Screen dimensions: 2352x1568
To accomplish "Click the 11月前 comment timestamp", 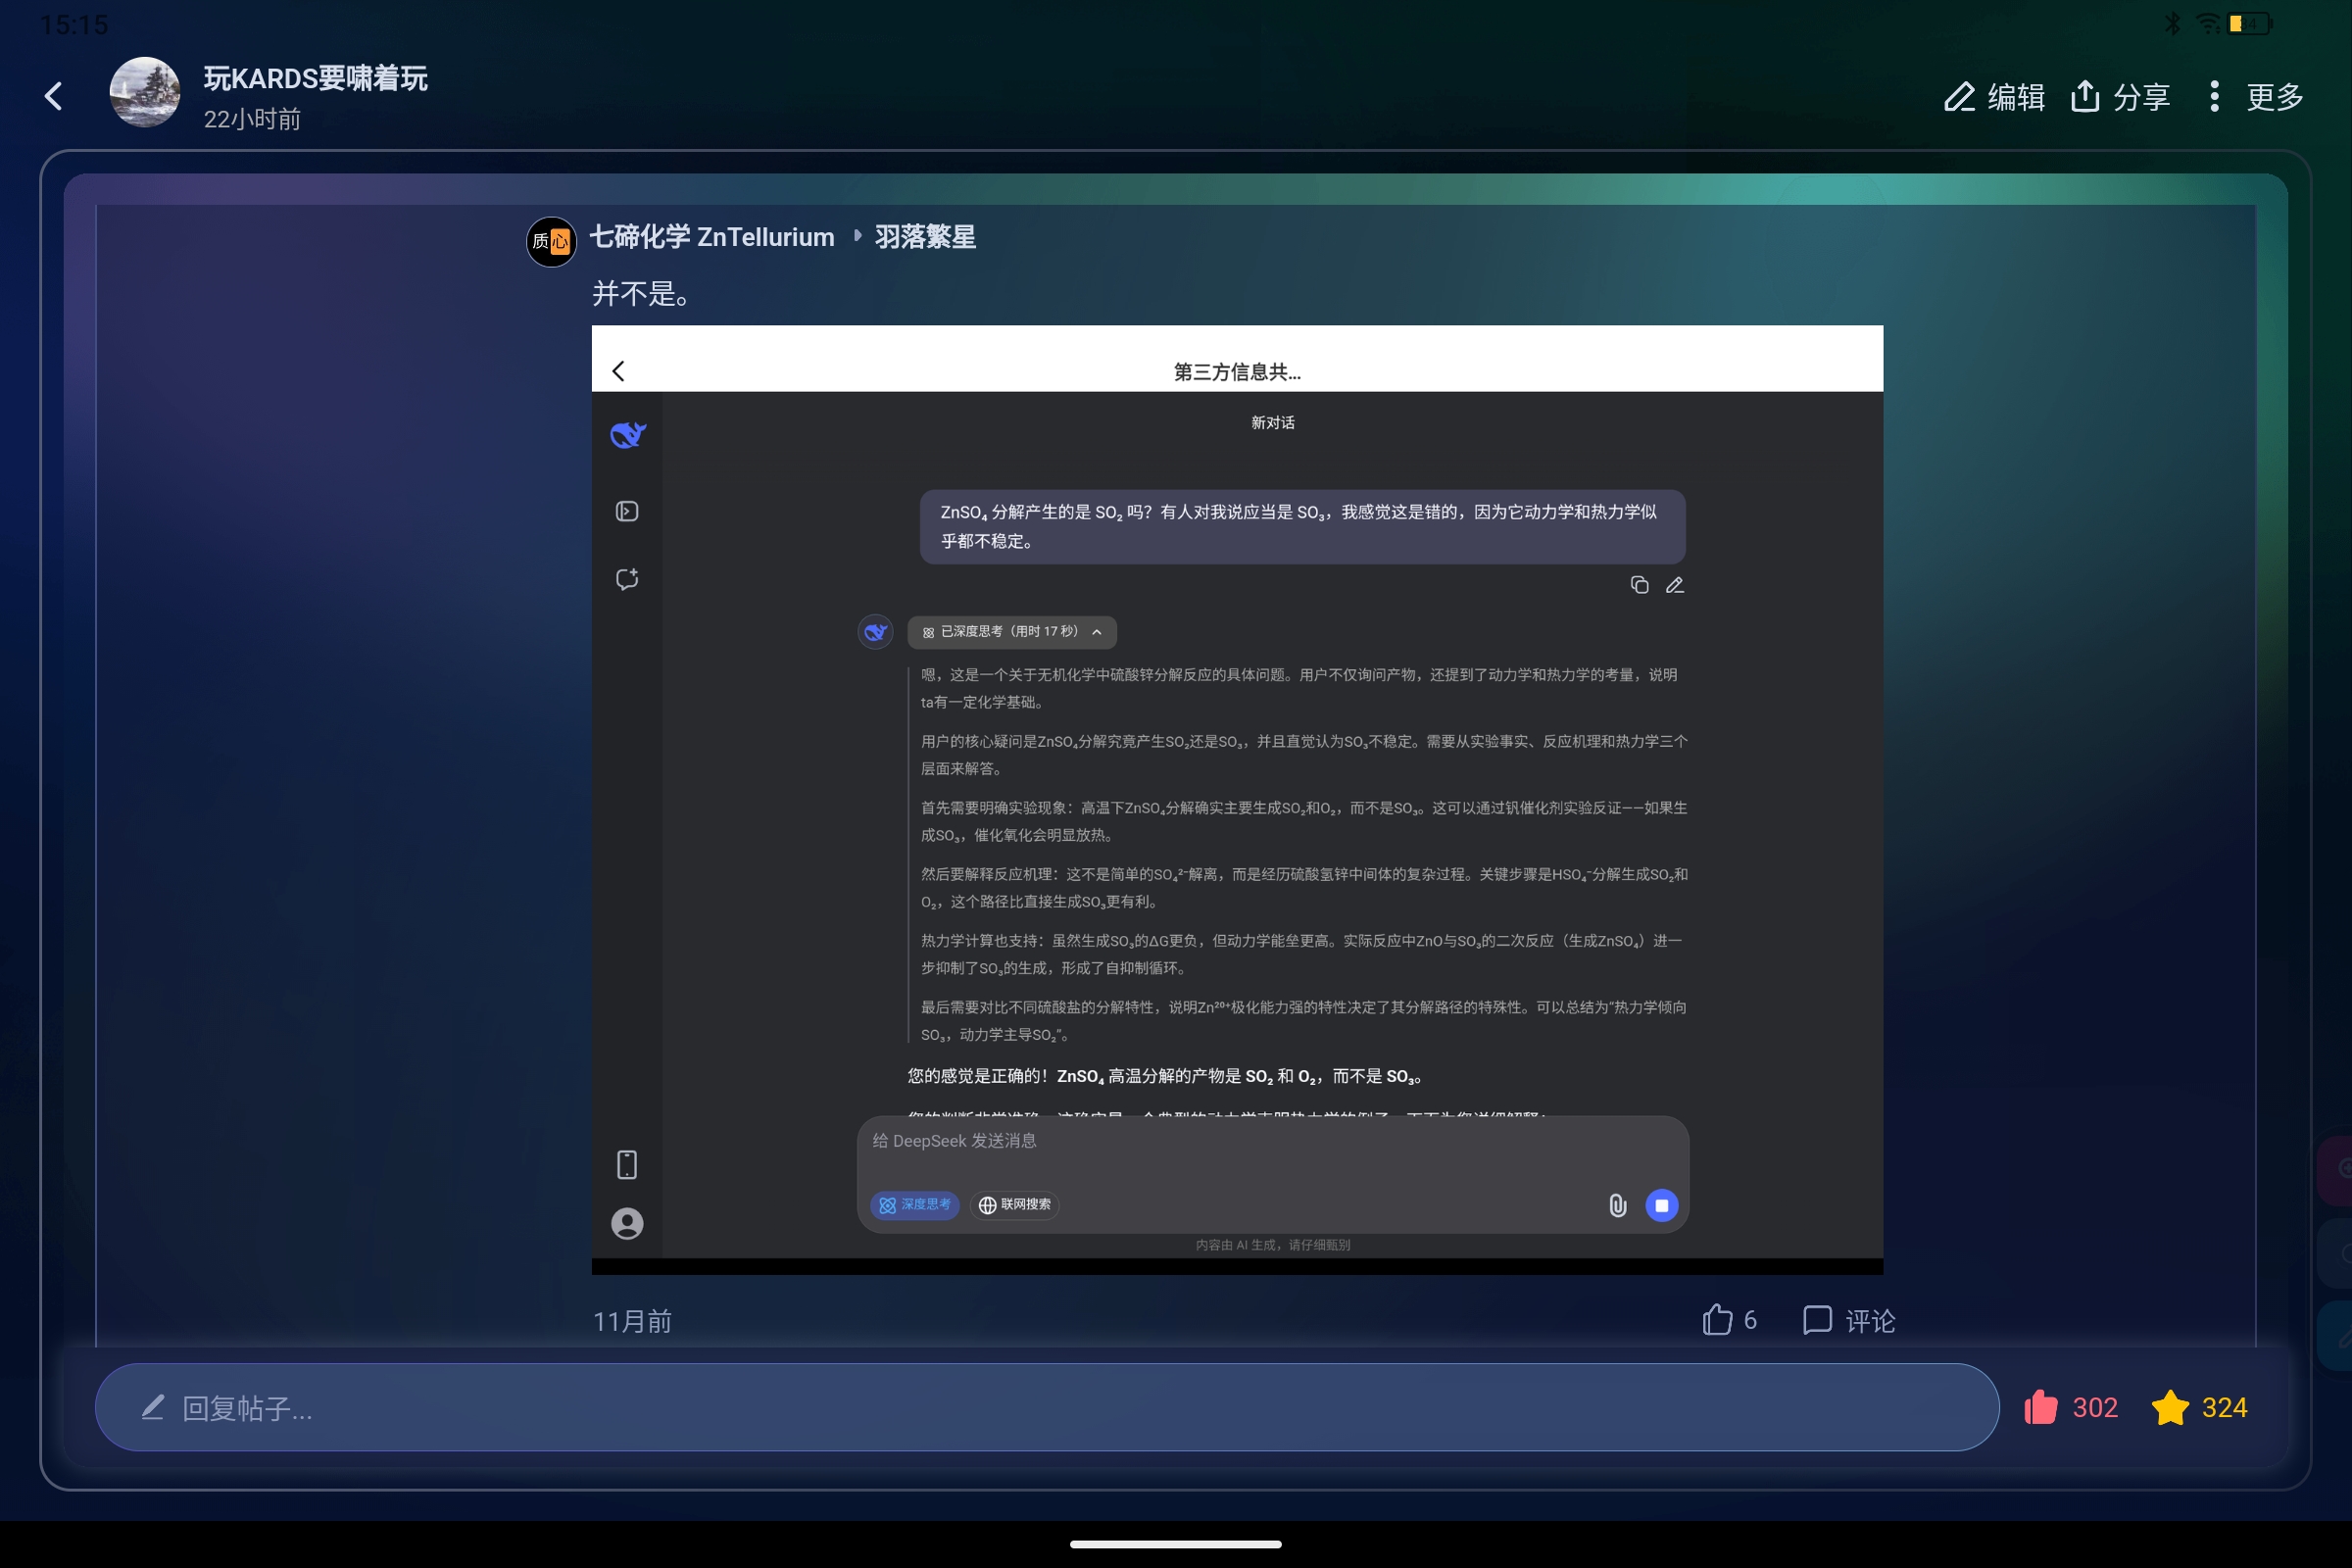I will point(632,1322).
